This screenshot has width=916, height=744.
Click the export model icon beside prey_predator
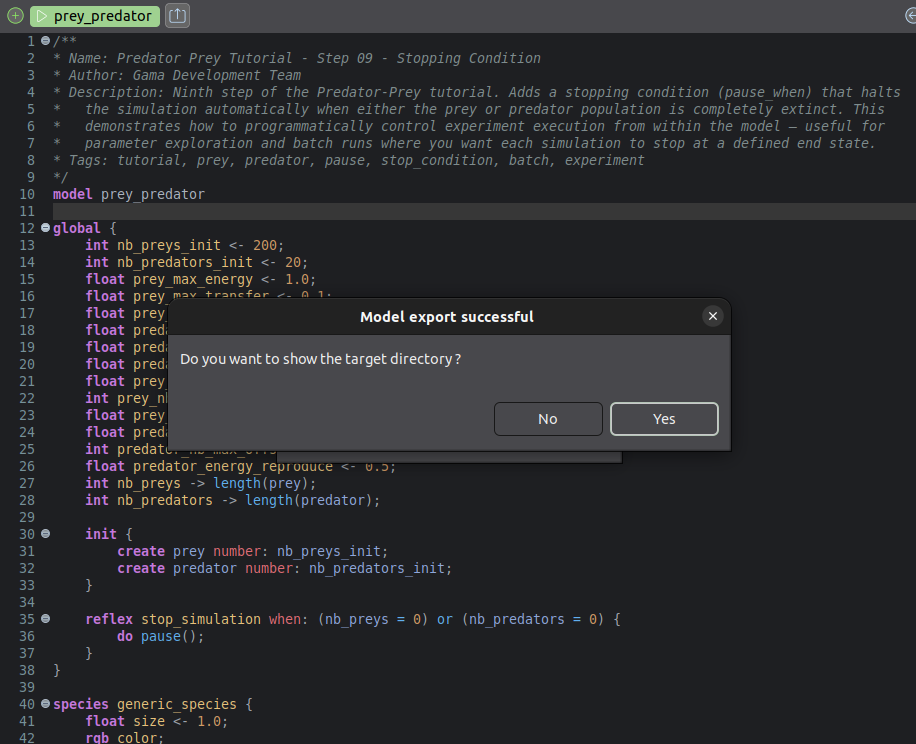click(x=178, y=16)
